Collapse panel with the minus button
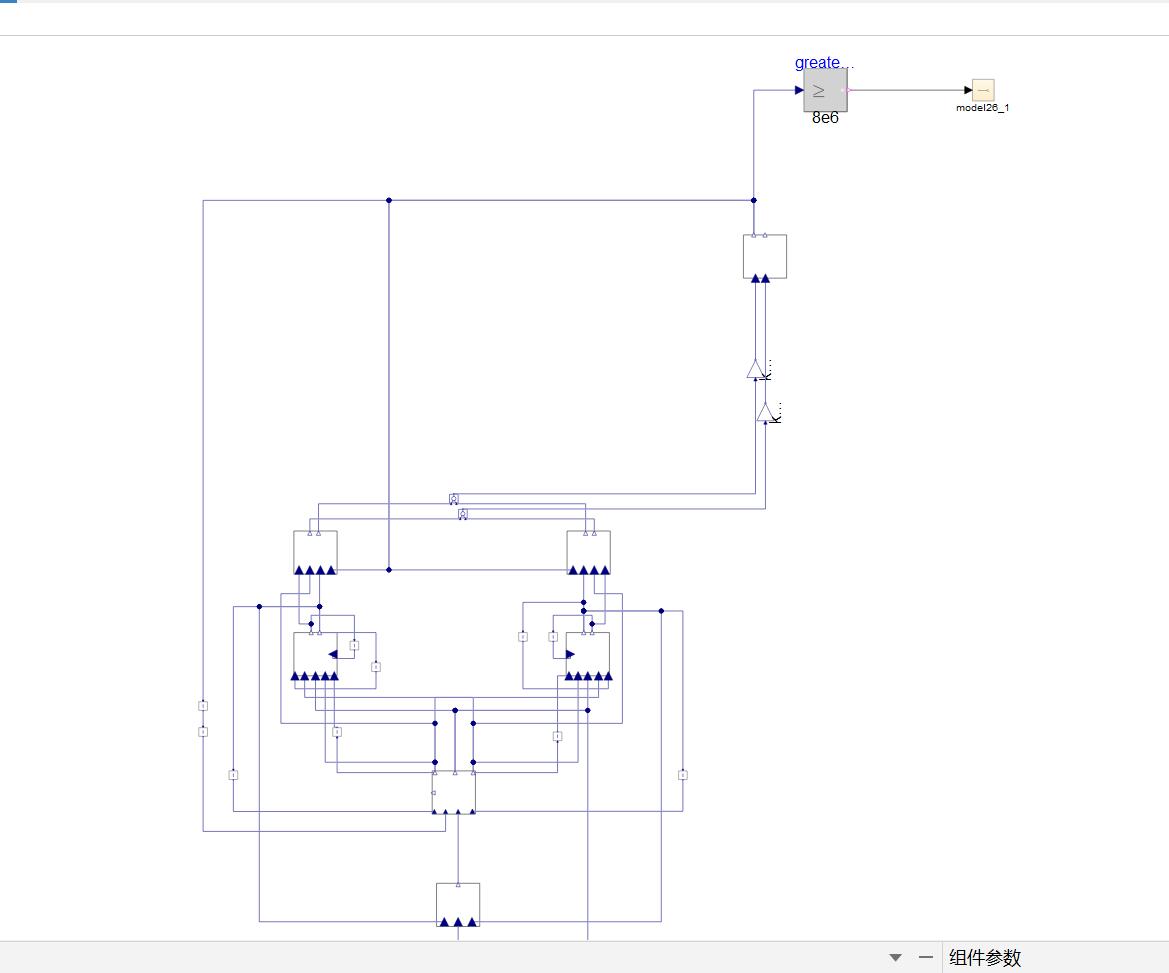The height and width of the screenshot is (973, 1169). pos(925,957)
